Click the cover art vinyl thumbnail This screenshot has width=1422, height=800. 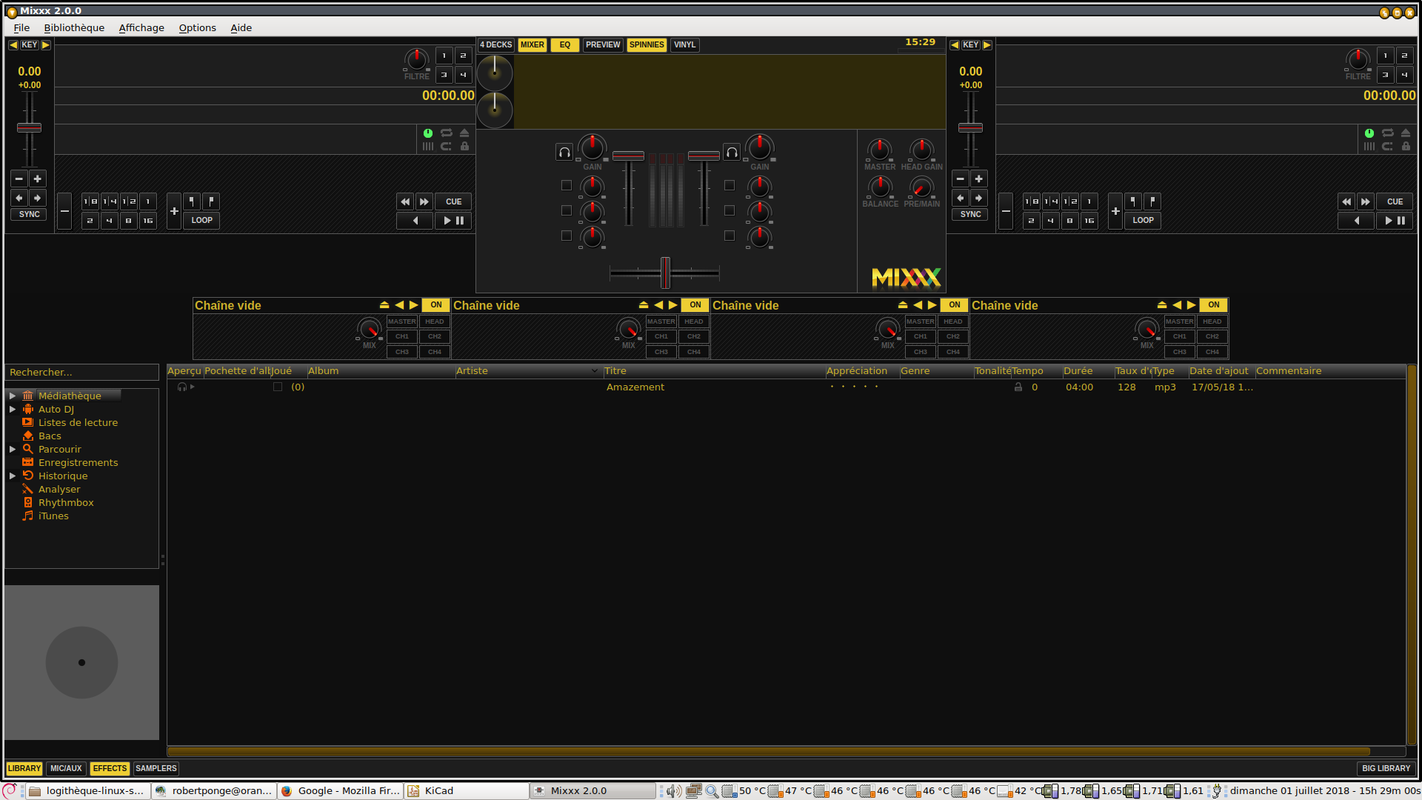[x=82, y=662]
